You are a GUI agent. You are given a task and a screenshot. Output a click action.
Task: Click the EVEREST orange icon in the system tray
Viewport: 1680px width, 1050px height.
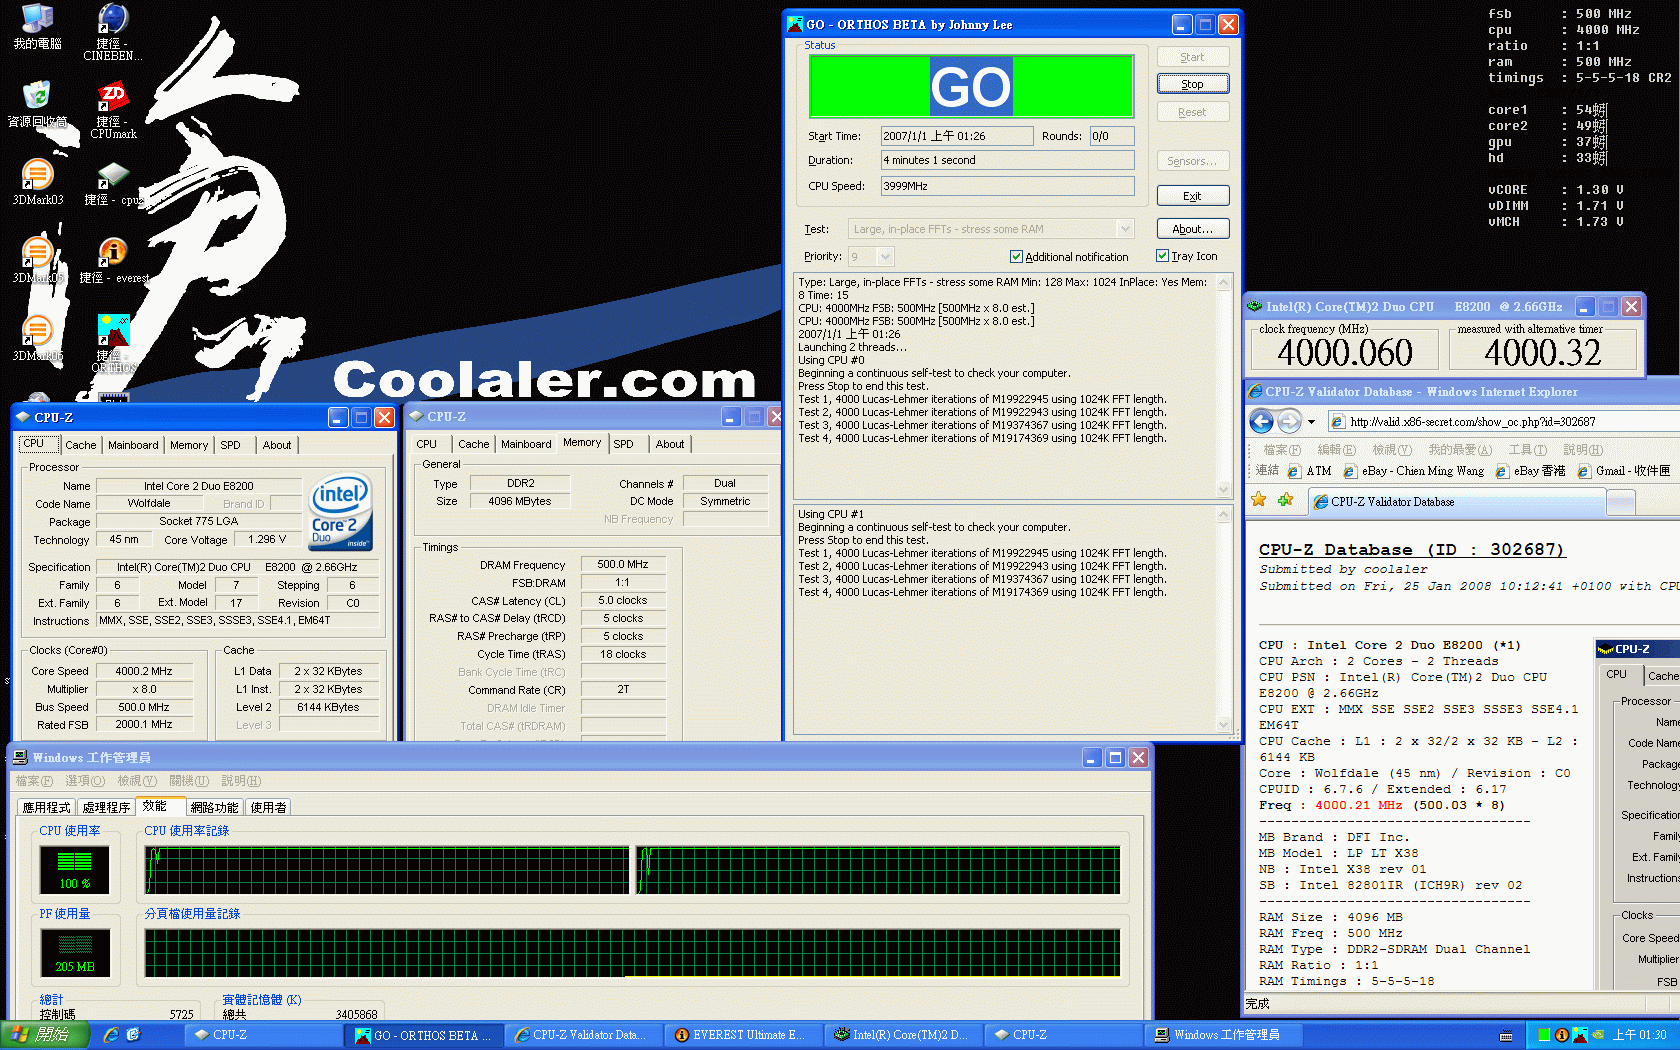(1561, 1035)
